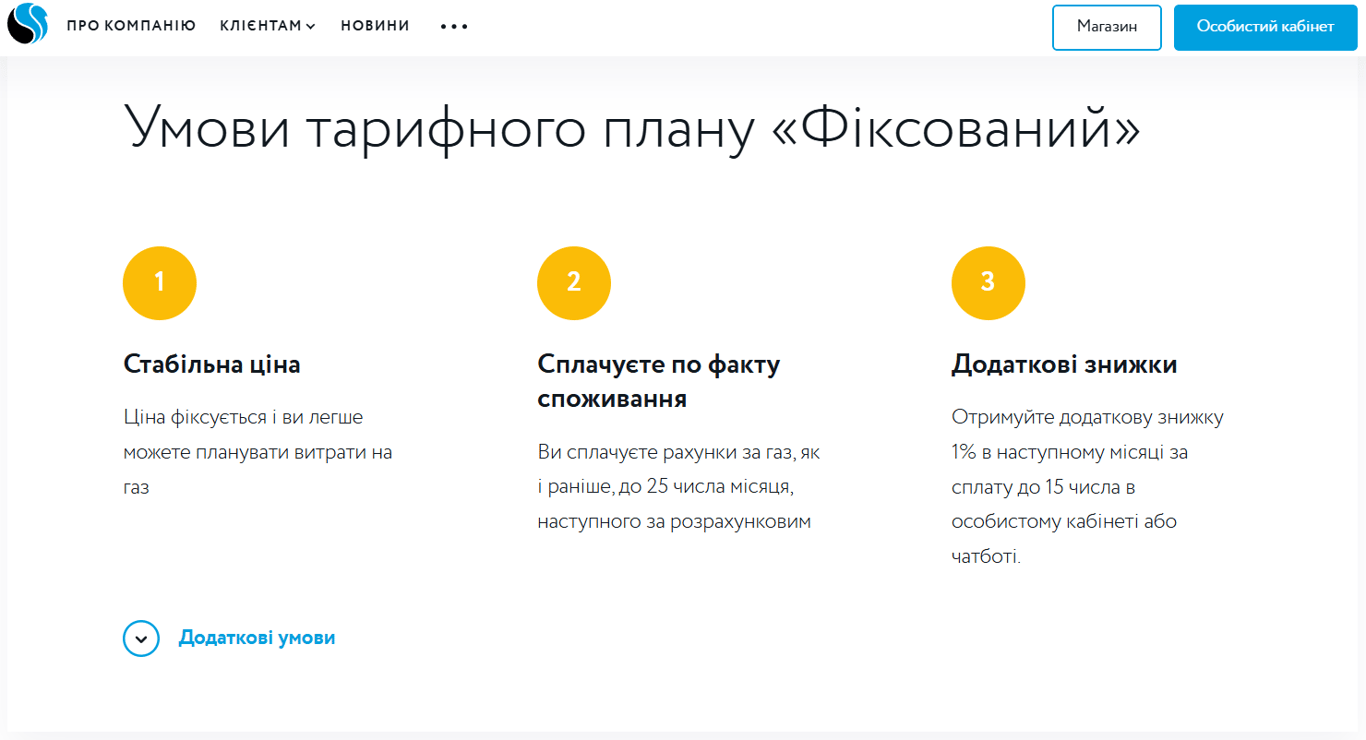Expand the circled chevron for additional conditions
This screenshot has height=740, width=1366.
141,638
